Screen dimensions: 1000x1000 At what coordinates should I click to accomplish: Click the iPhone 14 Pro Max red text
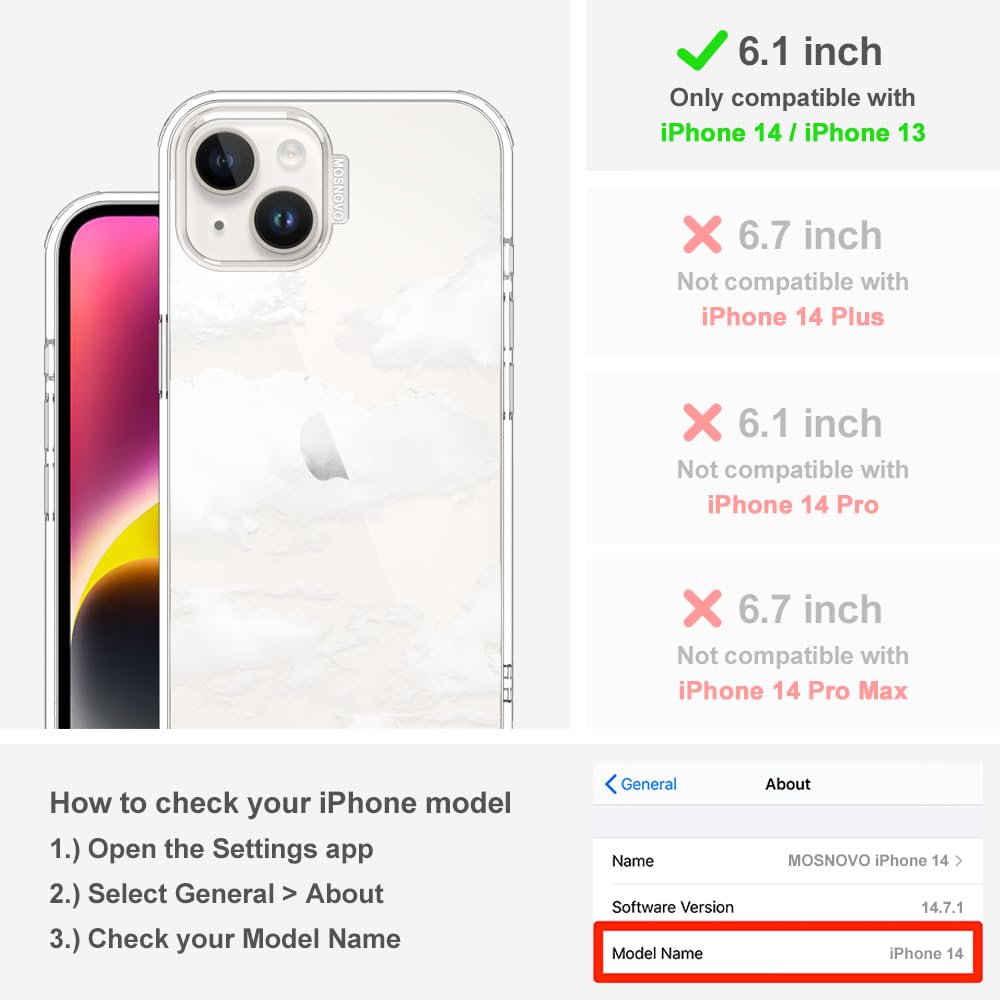pyautogui.click(x=793, y=691)
